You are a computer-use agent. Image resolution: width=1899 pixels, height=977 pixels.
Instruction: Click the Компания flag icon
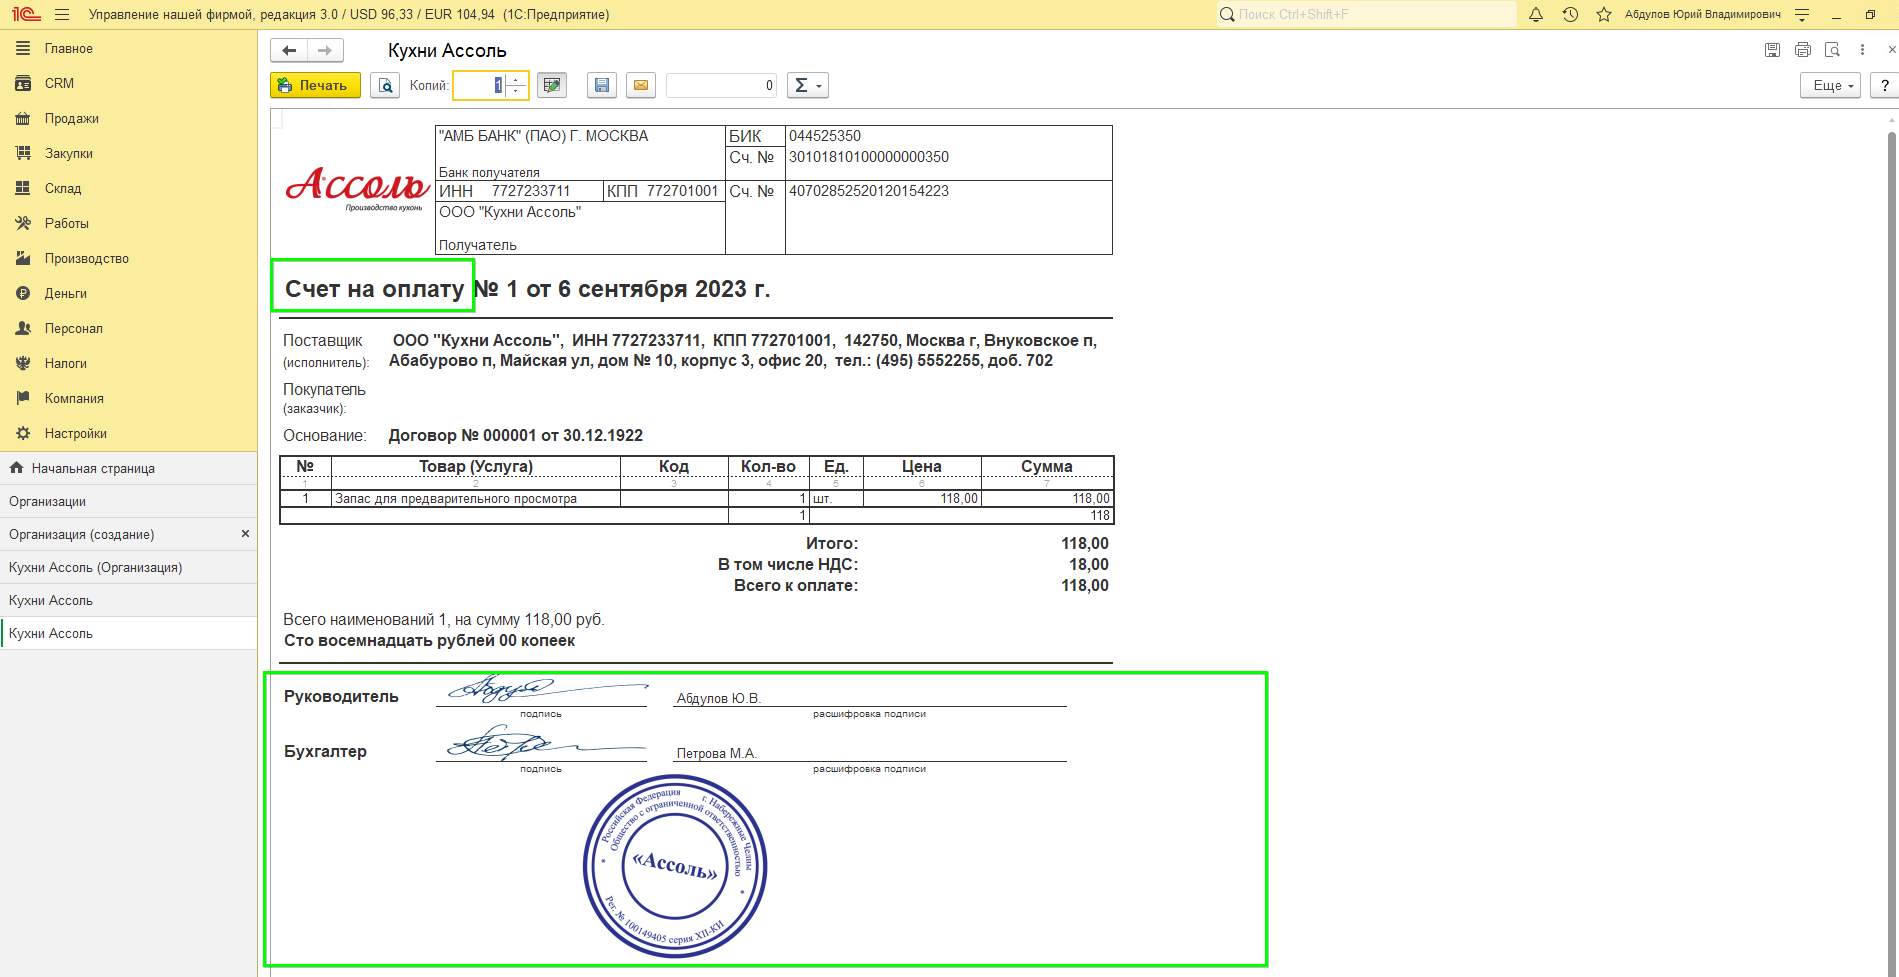point(23,398)
